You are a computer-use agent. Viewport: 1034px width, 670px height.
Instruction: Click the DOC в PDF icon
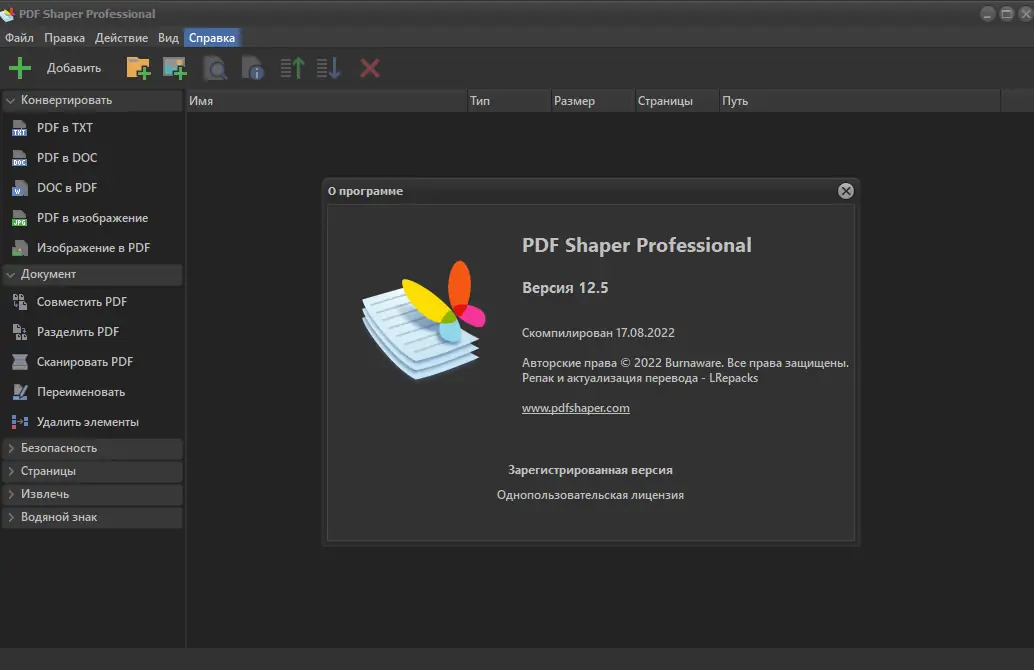pos(20,189)
